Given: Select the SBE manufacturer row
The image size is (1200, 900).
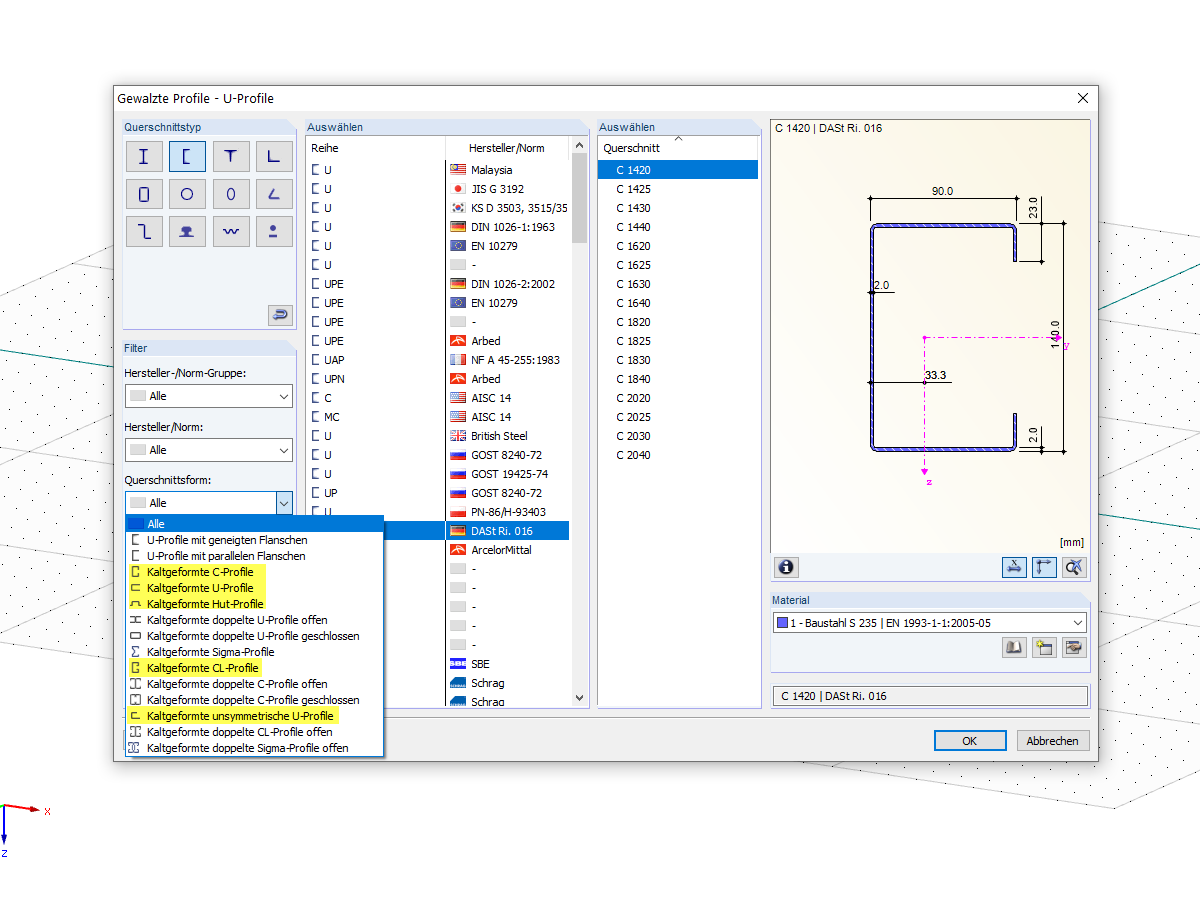Looking at the screenshot, I should [x=507, y=664].
